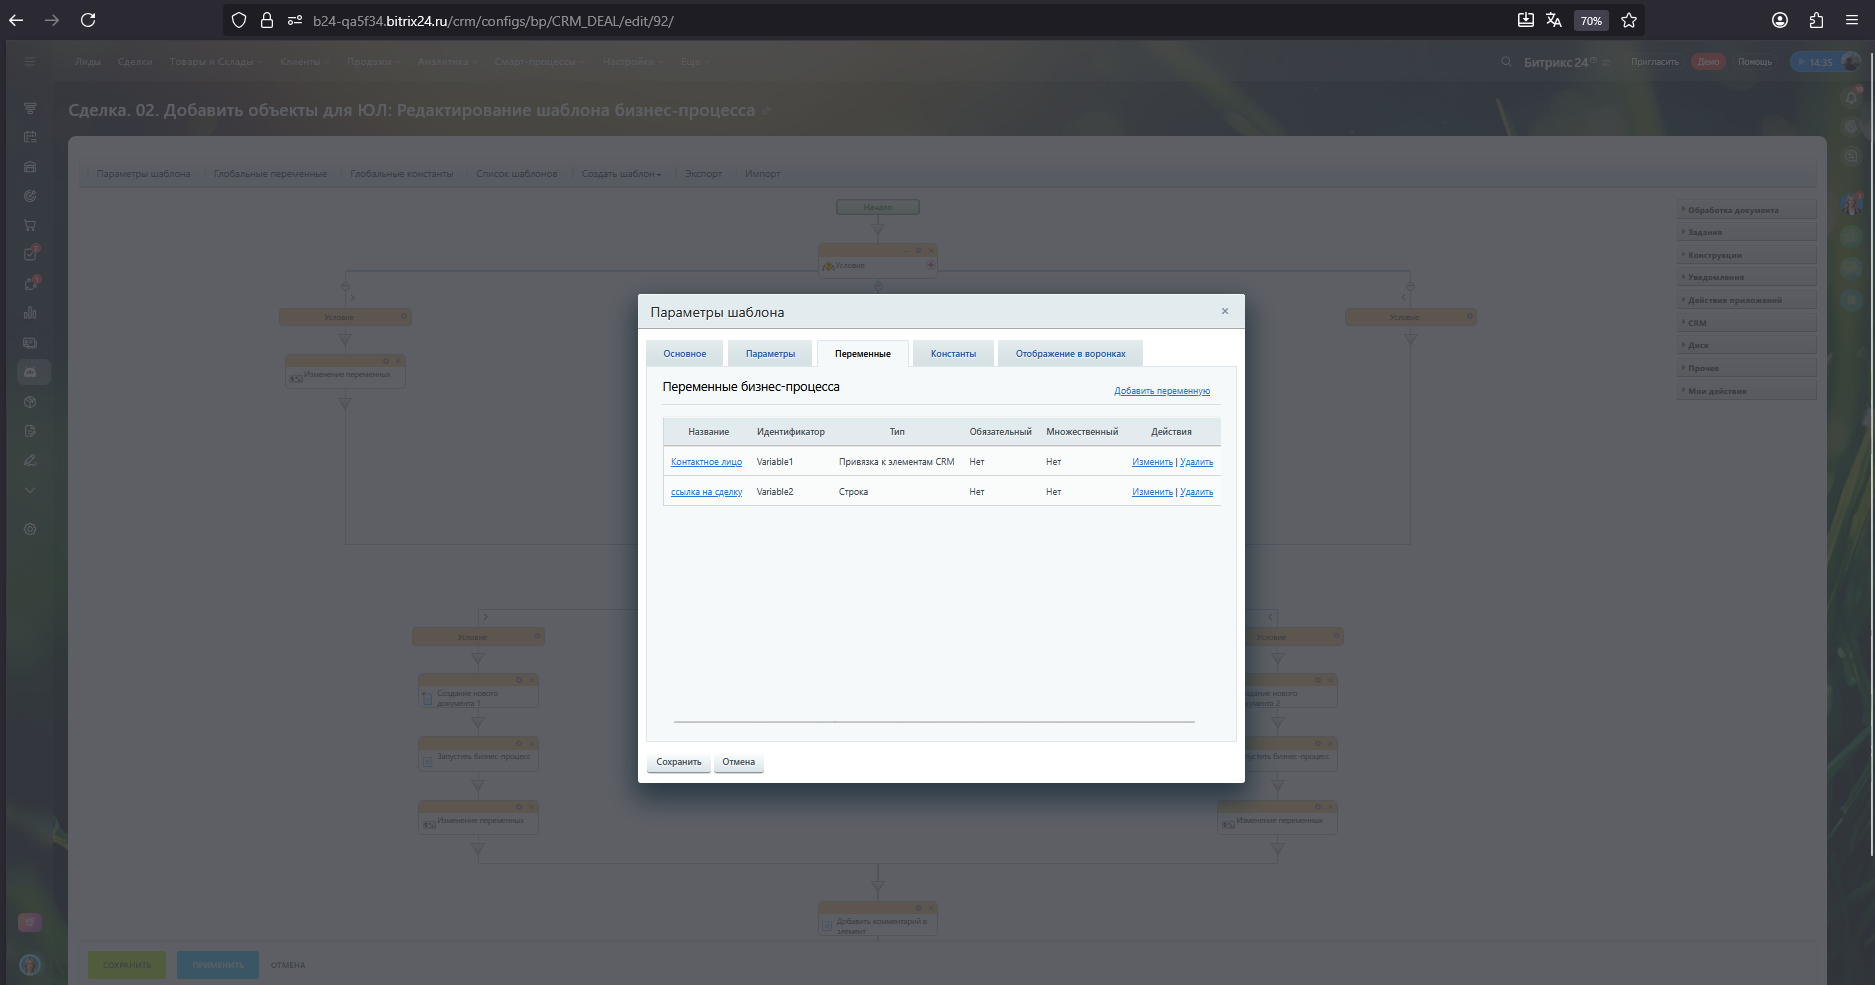Open the browser account profile icon
This screenshot has height=985, width=1875.
[1780, 20]
